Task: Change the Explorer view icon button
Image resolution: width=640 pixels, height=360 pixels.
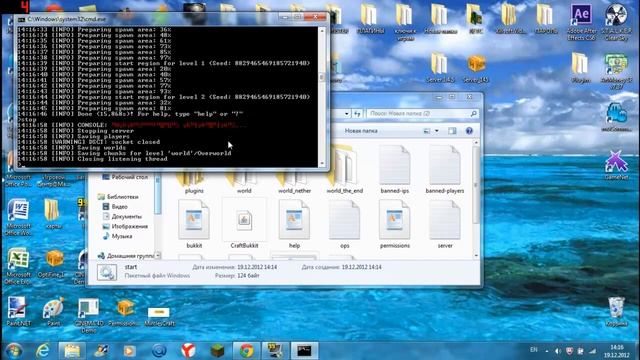Action: [427, 131]
